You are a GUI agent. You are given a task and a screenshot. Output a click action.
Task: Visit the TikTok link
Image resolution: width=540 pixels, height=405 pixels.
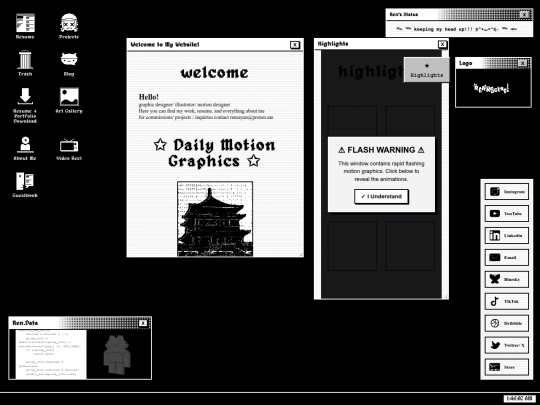tap(507, 301)
